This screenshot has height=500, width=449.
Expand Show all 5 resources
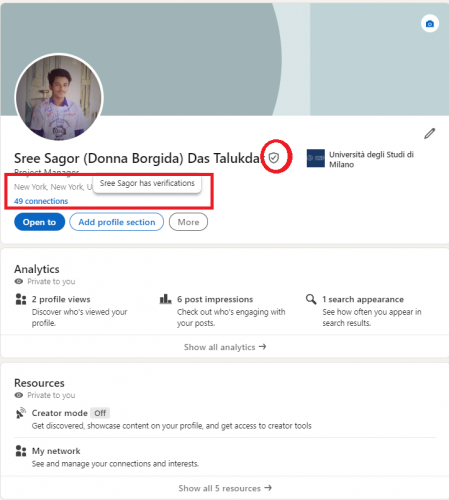coord(225,488)
